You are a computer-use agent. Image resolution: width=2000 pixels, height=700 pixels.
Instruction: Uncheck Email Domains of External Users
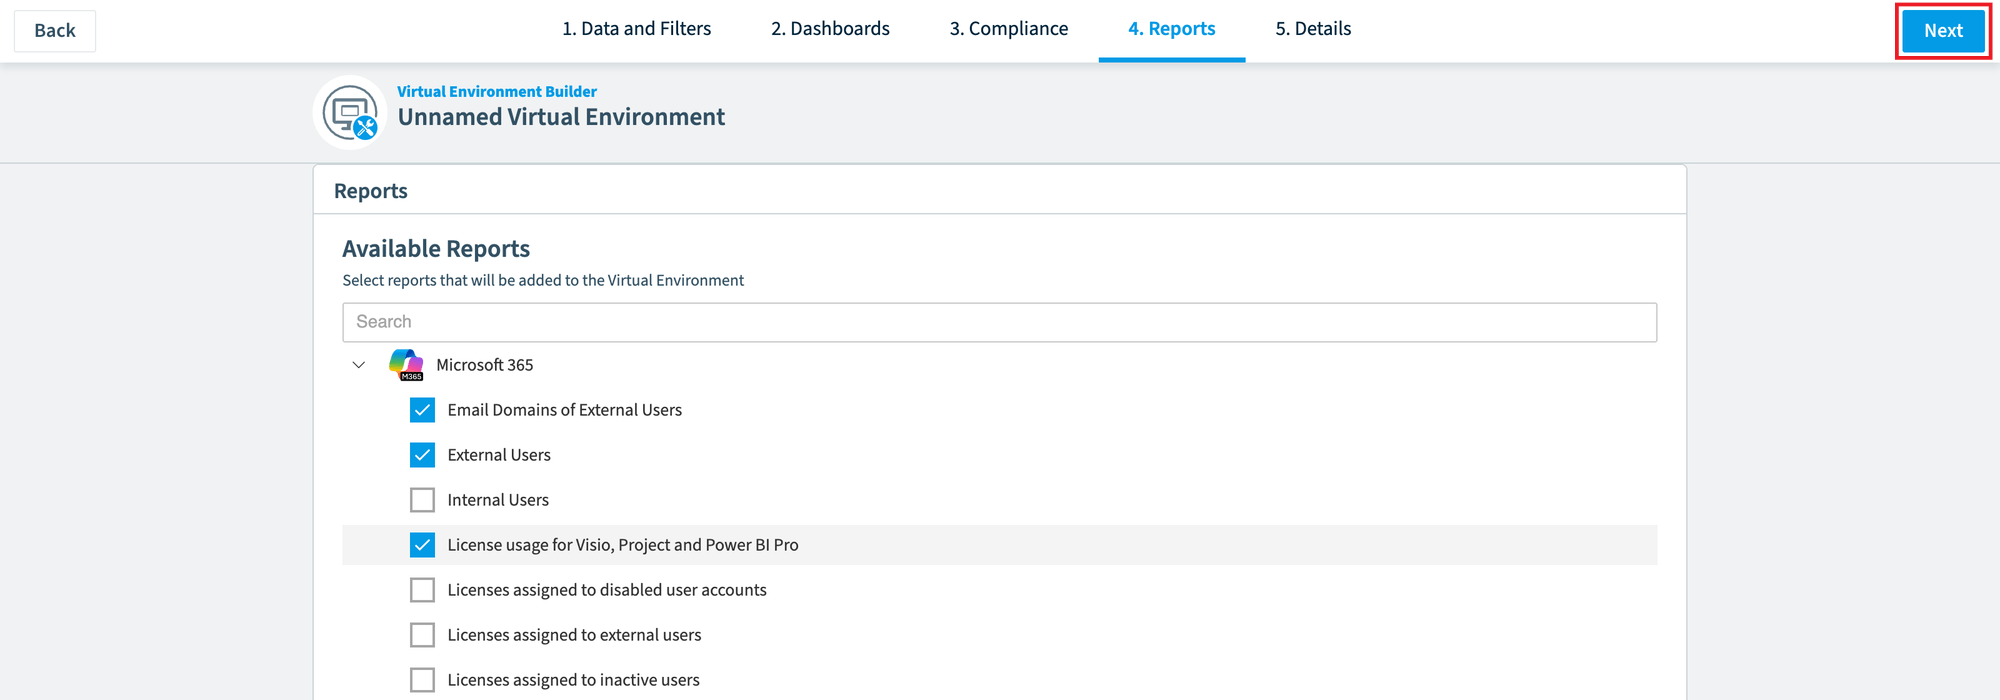click(423, 410)
